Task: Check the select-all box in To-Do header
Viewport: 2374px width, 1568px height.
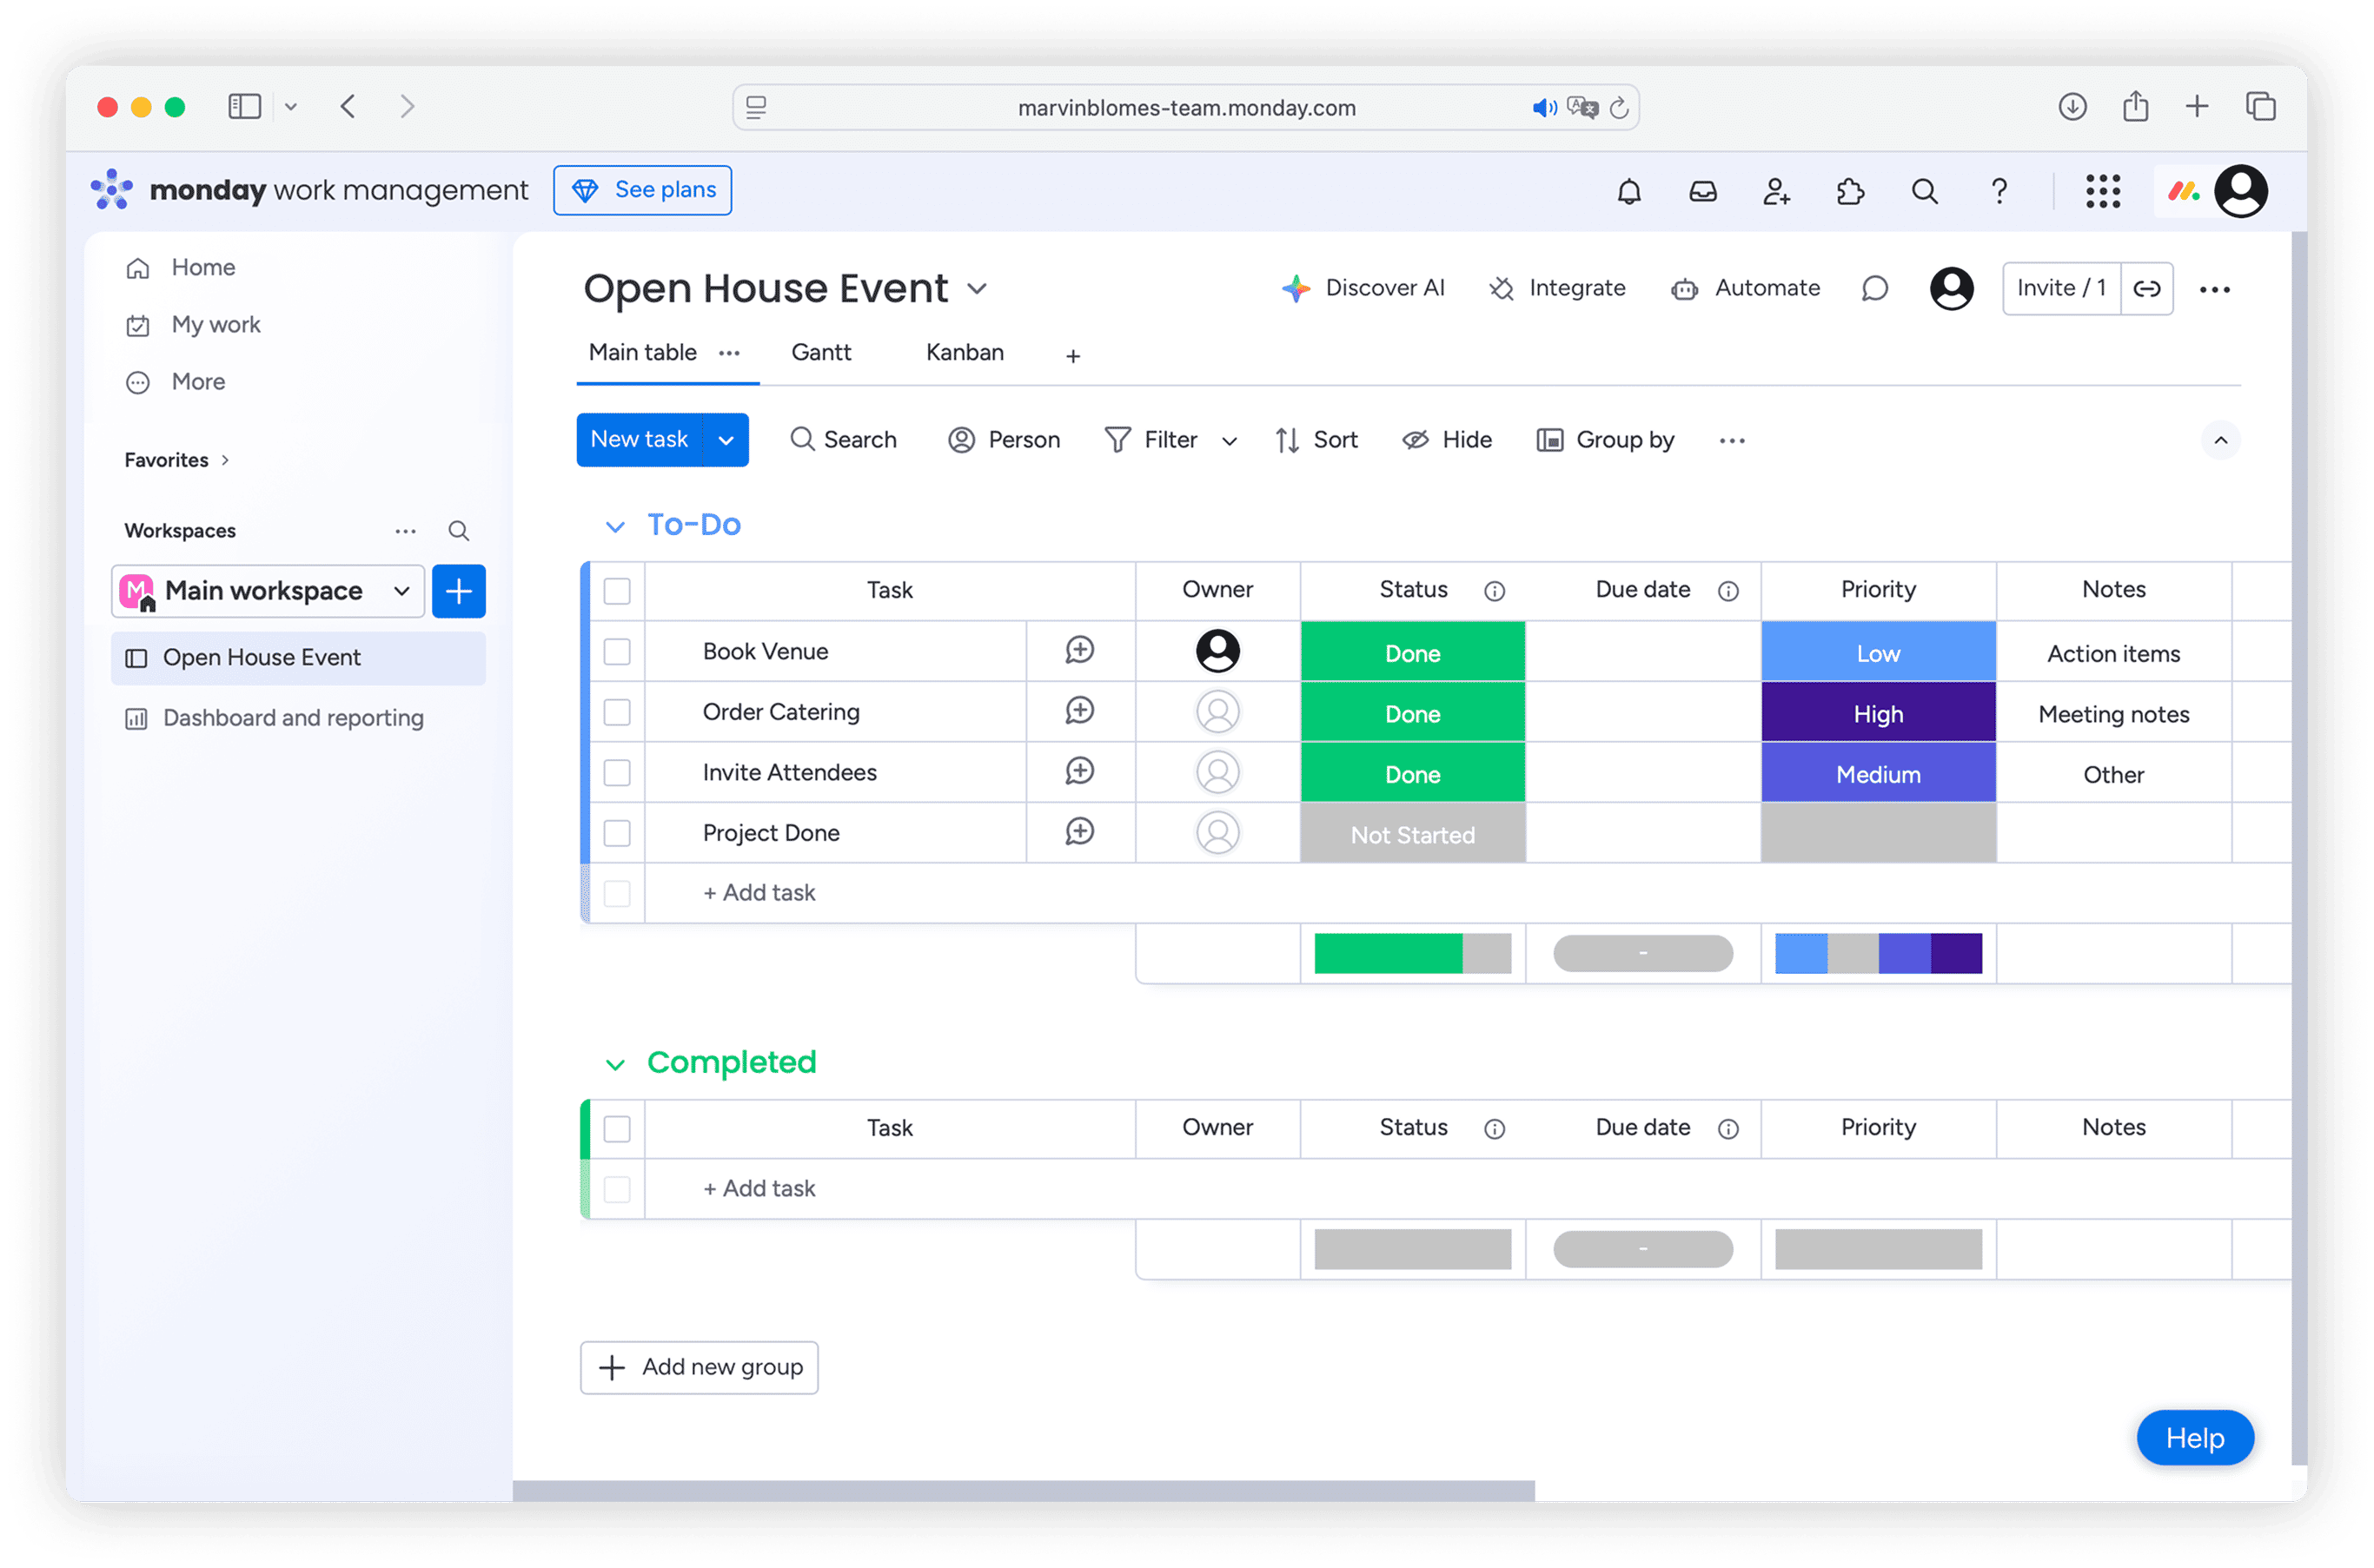Action: pyautogui.click(x=617, y=591)
